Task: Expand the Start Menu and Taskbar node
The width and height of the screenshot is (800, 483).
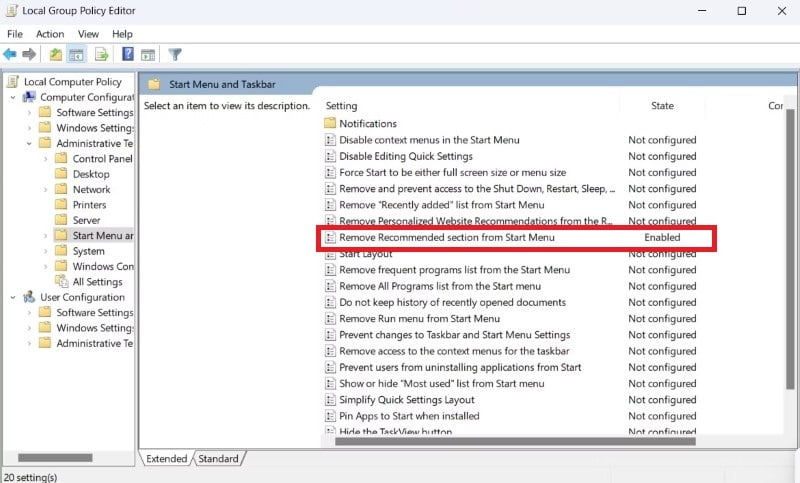Action: [45, 236]
